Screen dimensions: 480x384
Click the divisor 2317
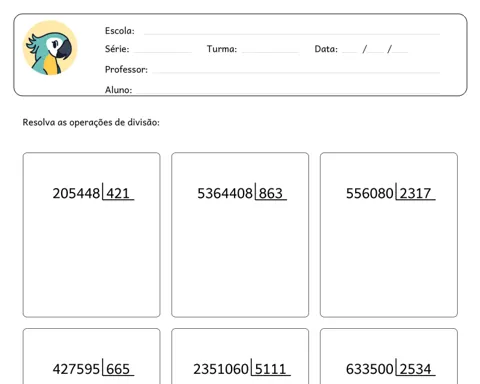(415, 193)
